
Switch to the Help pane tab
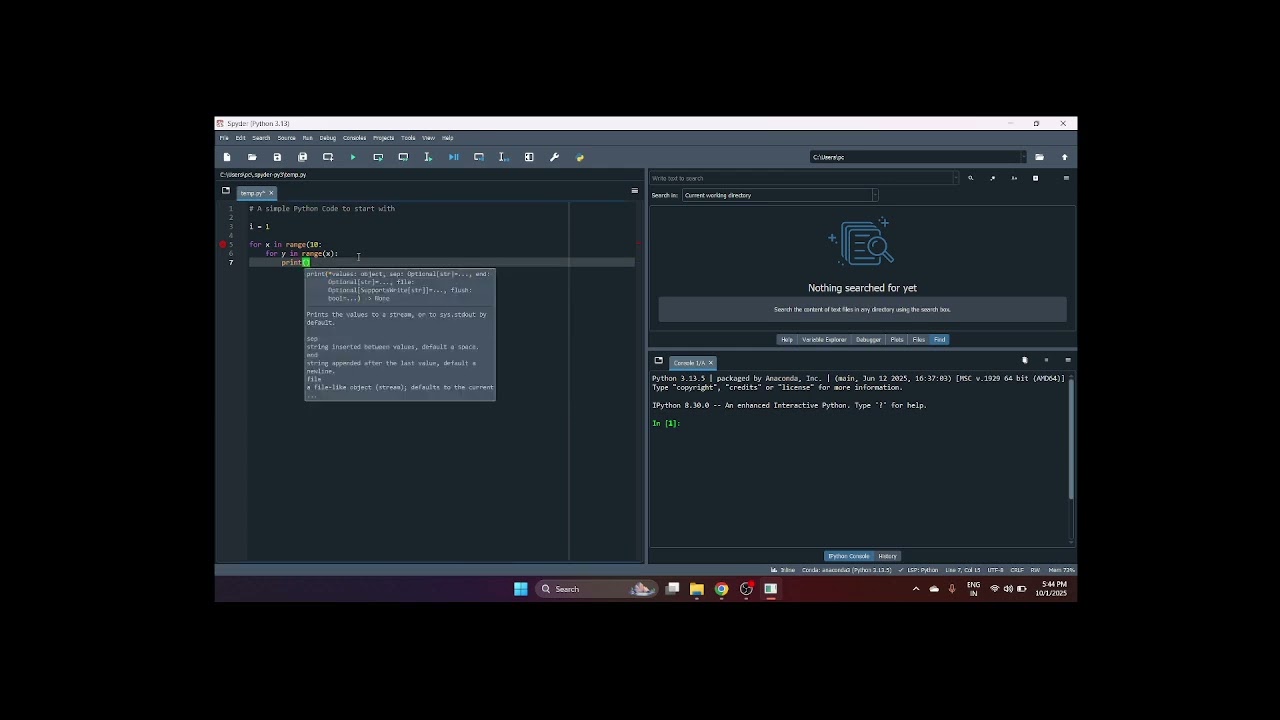click(x=787, y=340)
